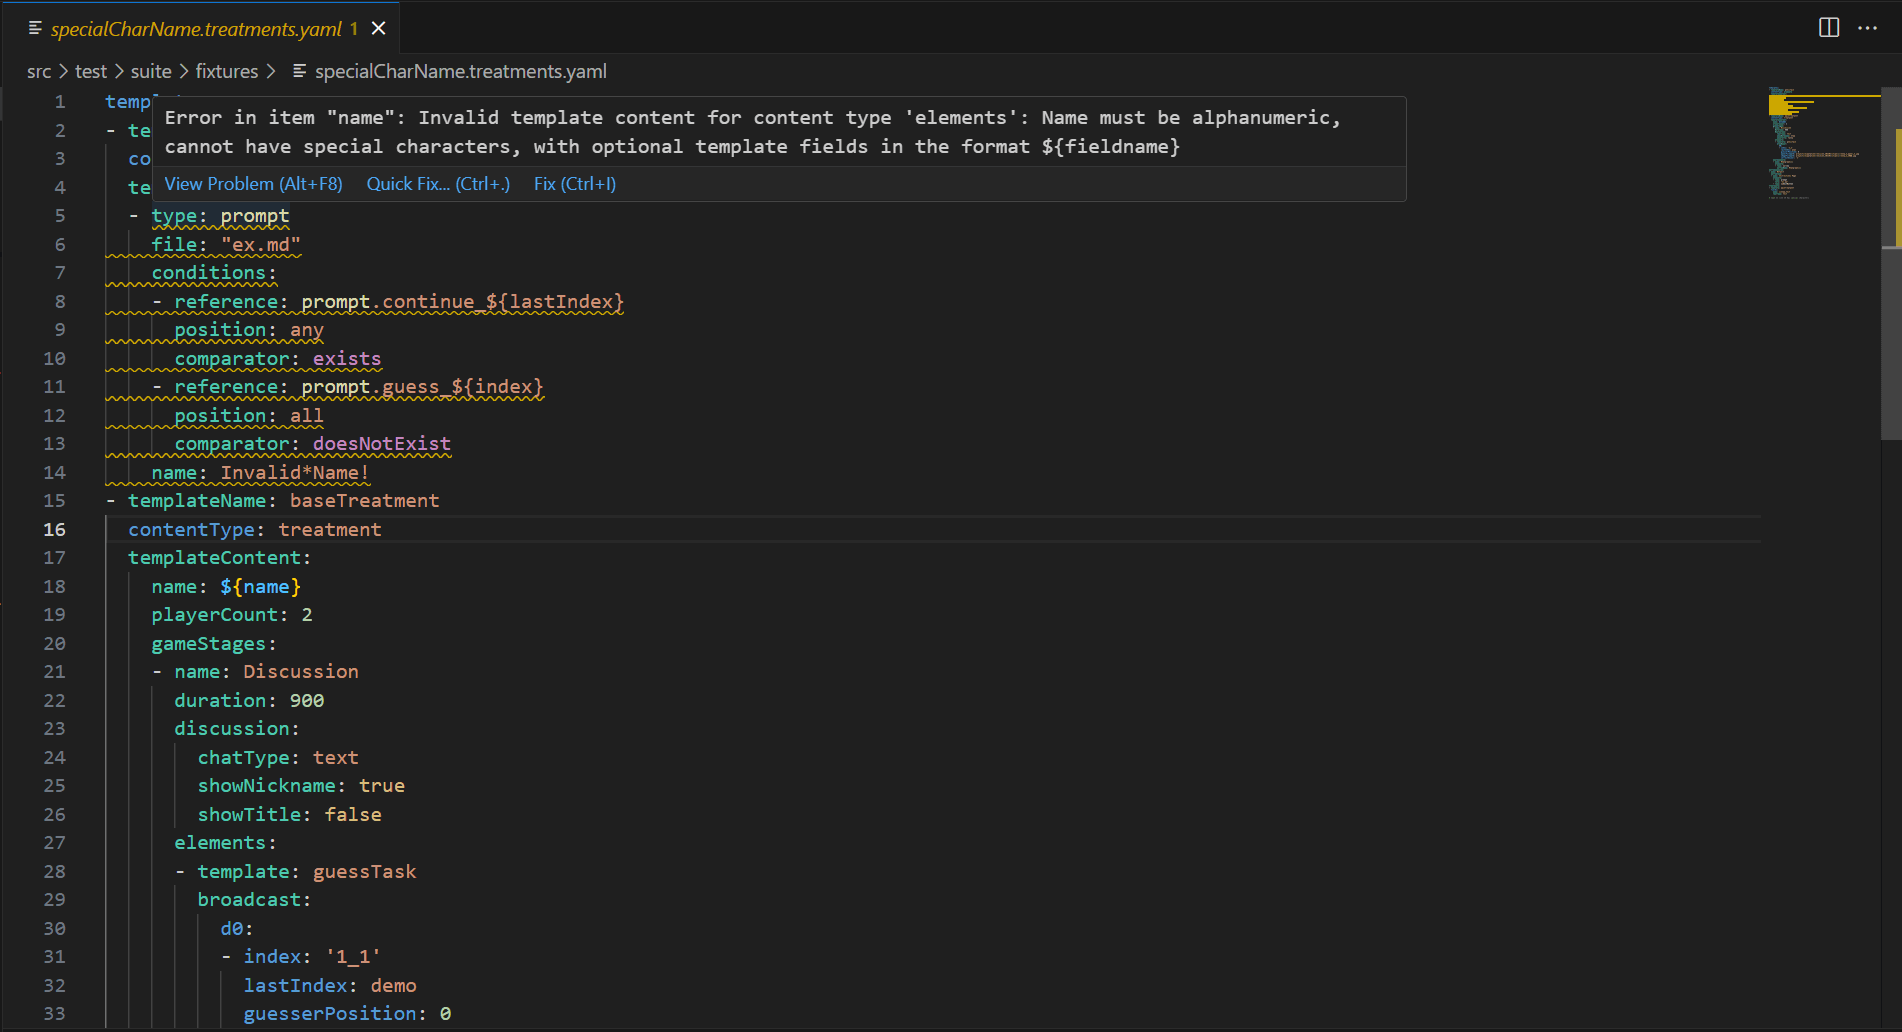Click the unsaved changes indicator on the tab

pyautogui.click(x=352, y=29)
